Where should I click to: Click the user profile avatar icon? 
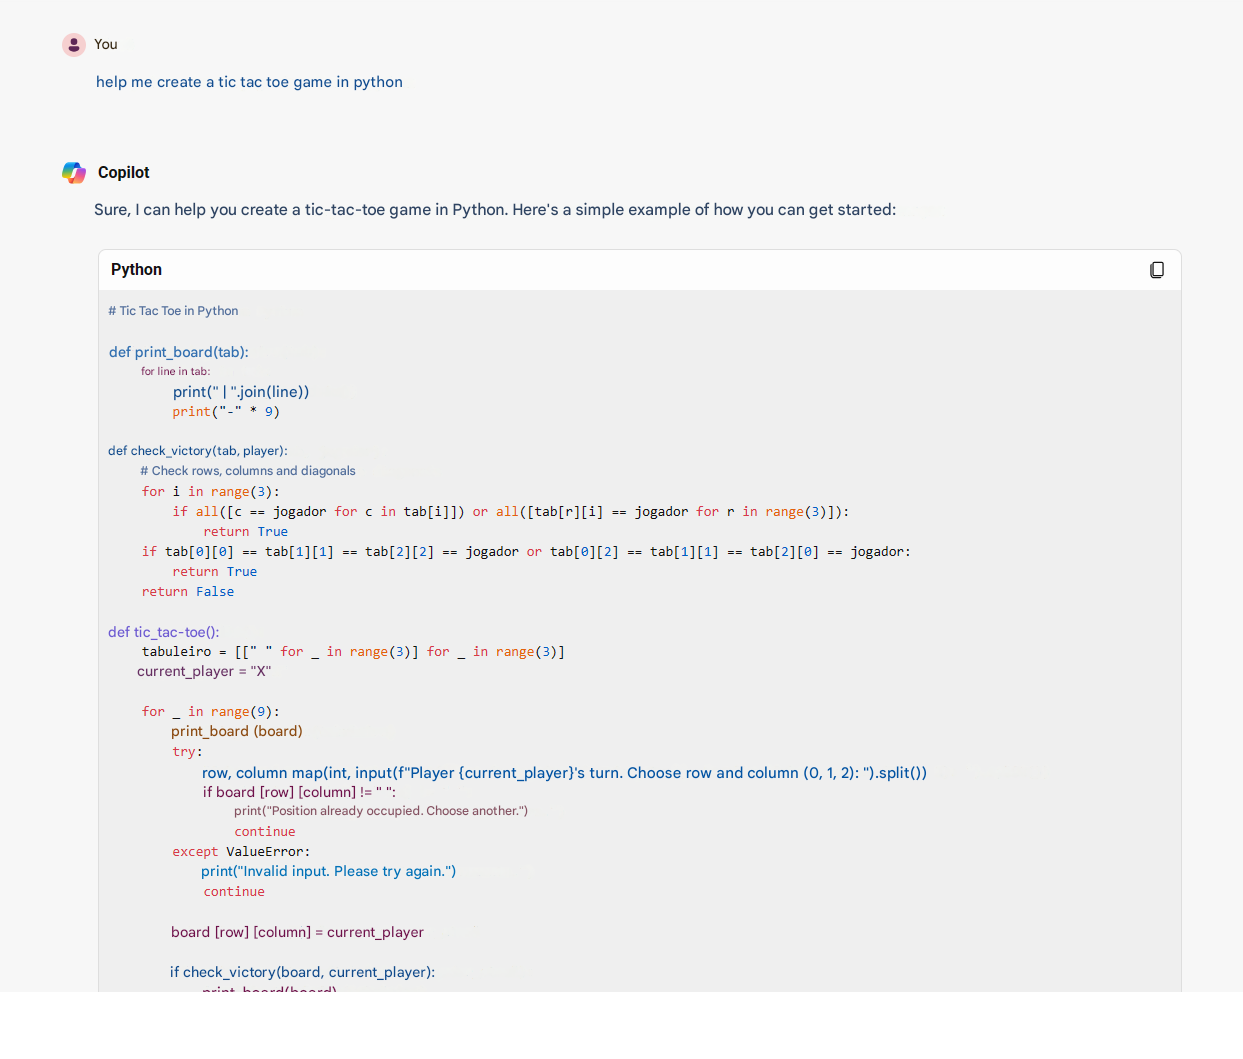(74, 45)
